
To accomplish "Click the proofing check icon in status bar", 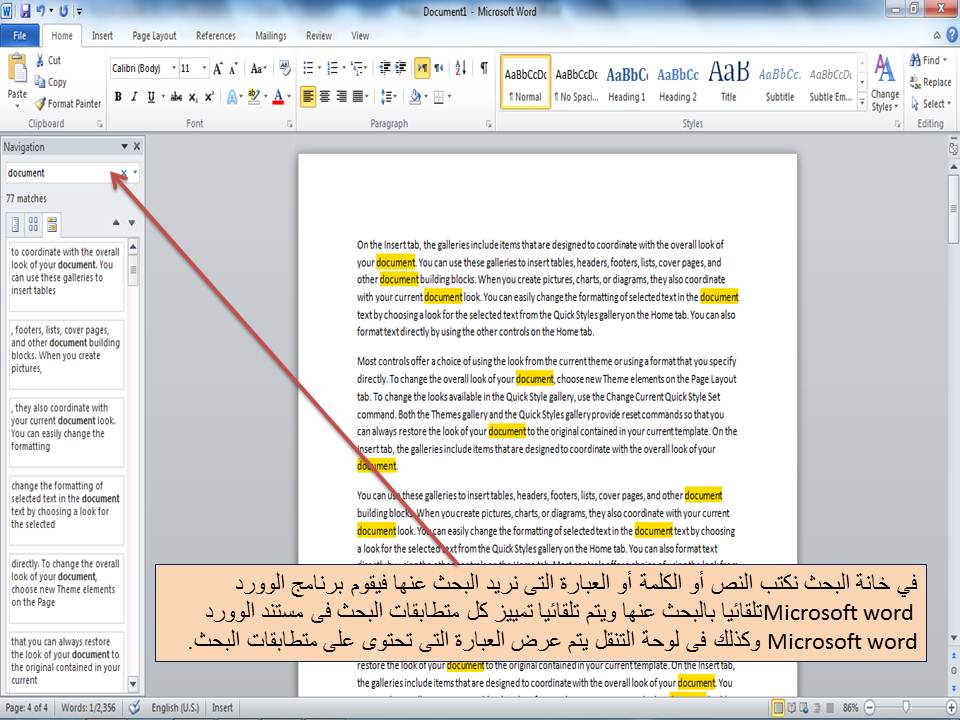I will click(134, 707).
